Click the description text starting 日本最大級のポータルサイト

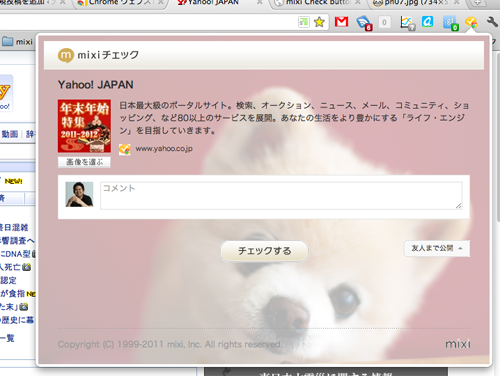[294, 118]
